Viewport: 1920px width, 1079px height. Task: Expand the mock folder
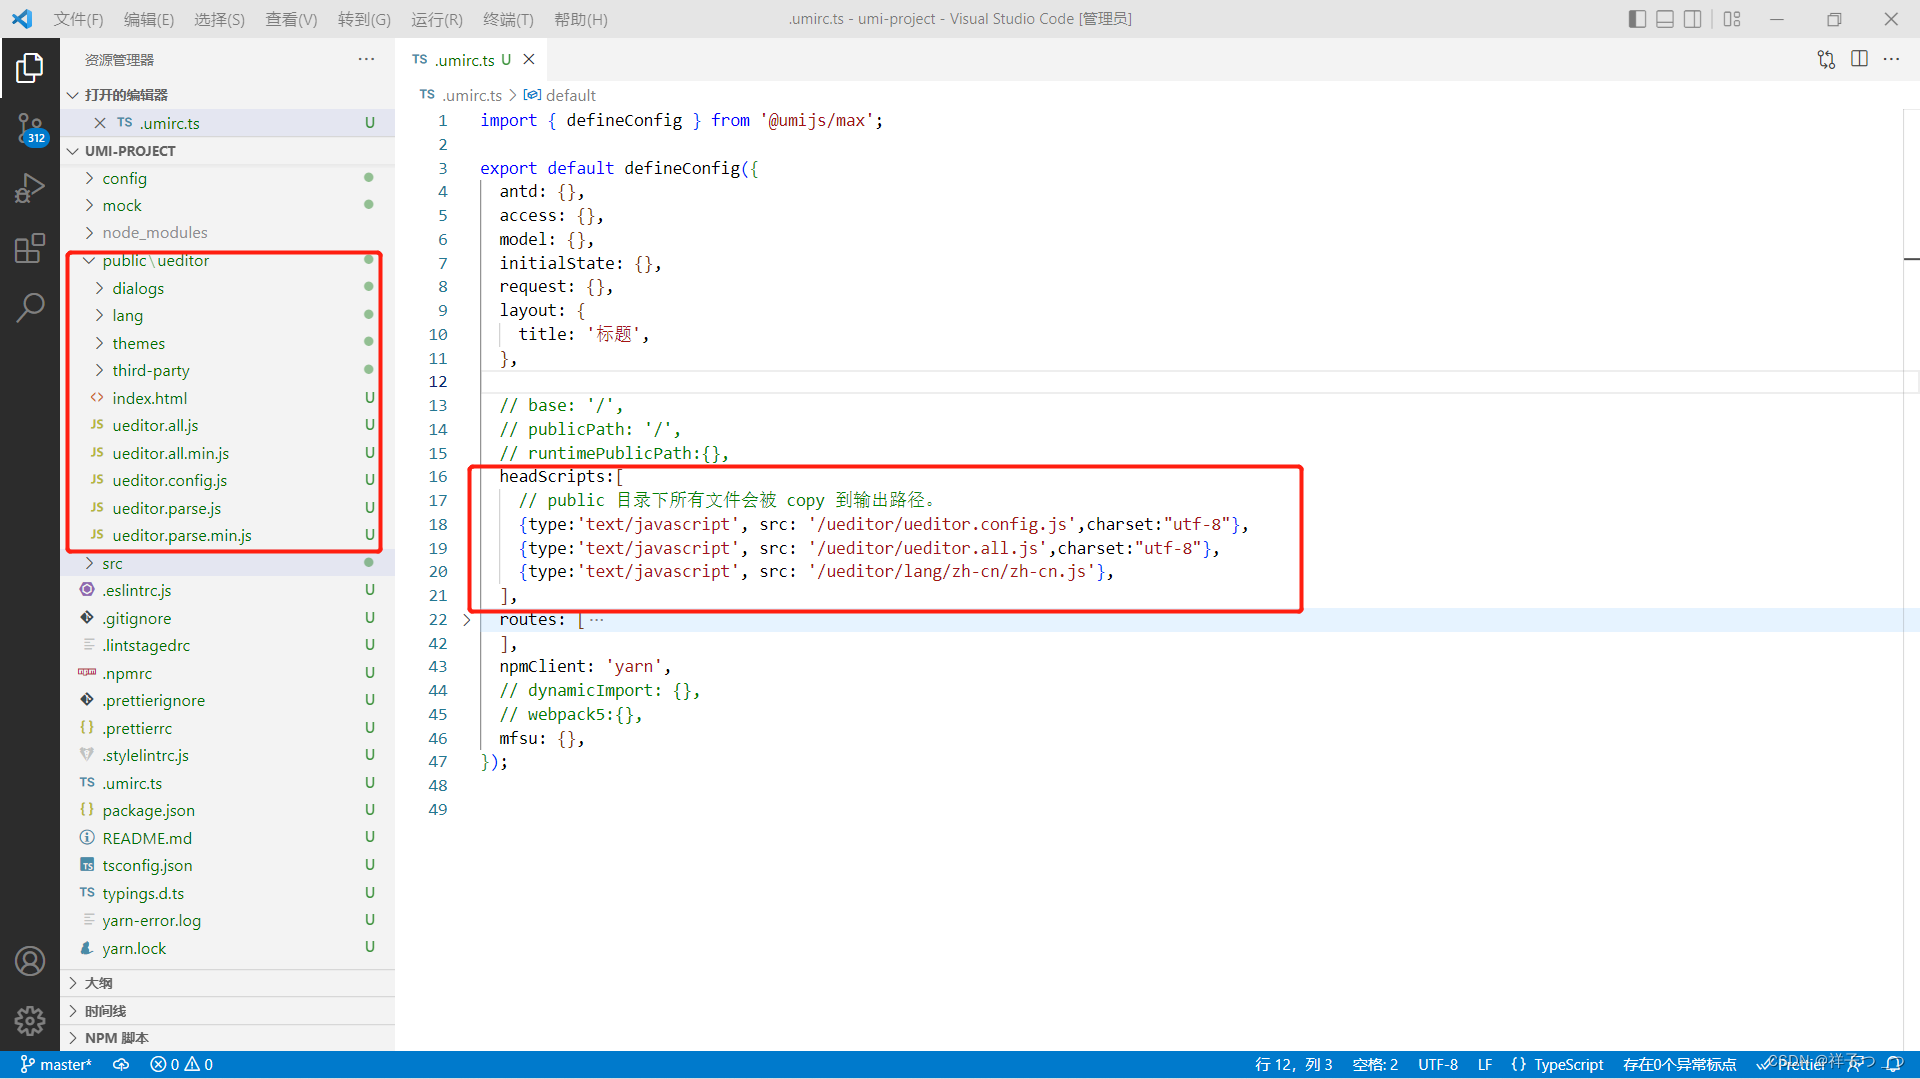coord(228,205)
